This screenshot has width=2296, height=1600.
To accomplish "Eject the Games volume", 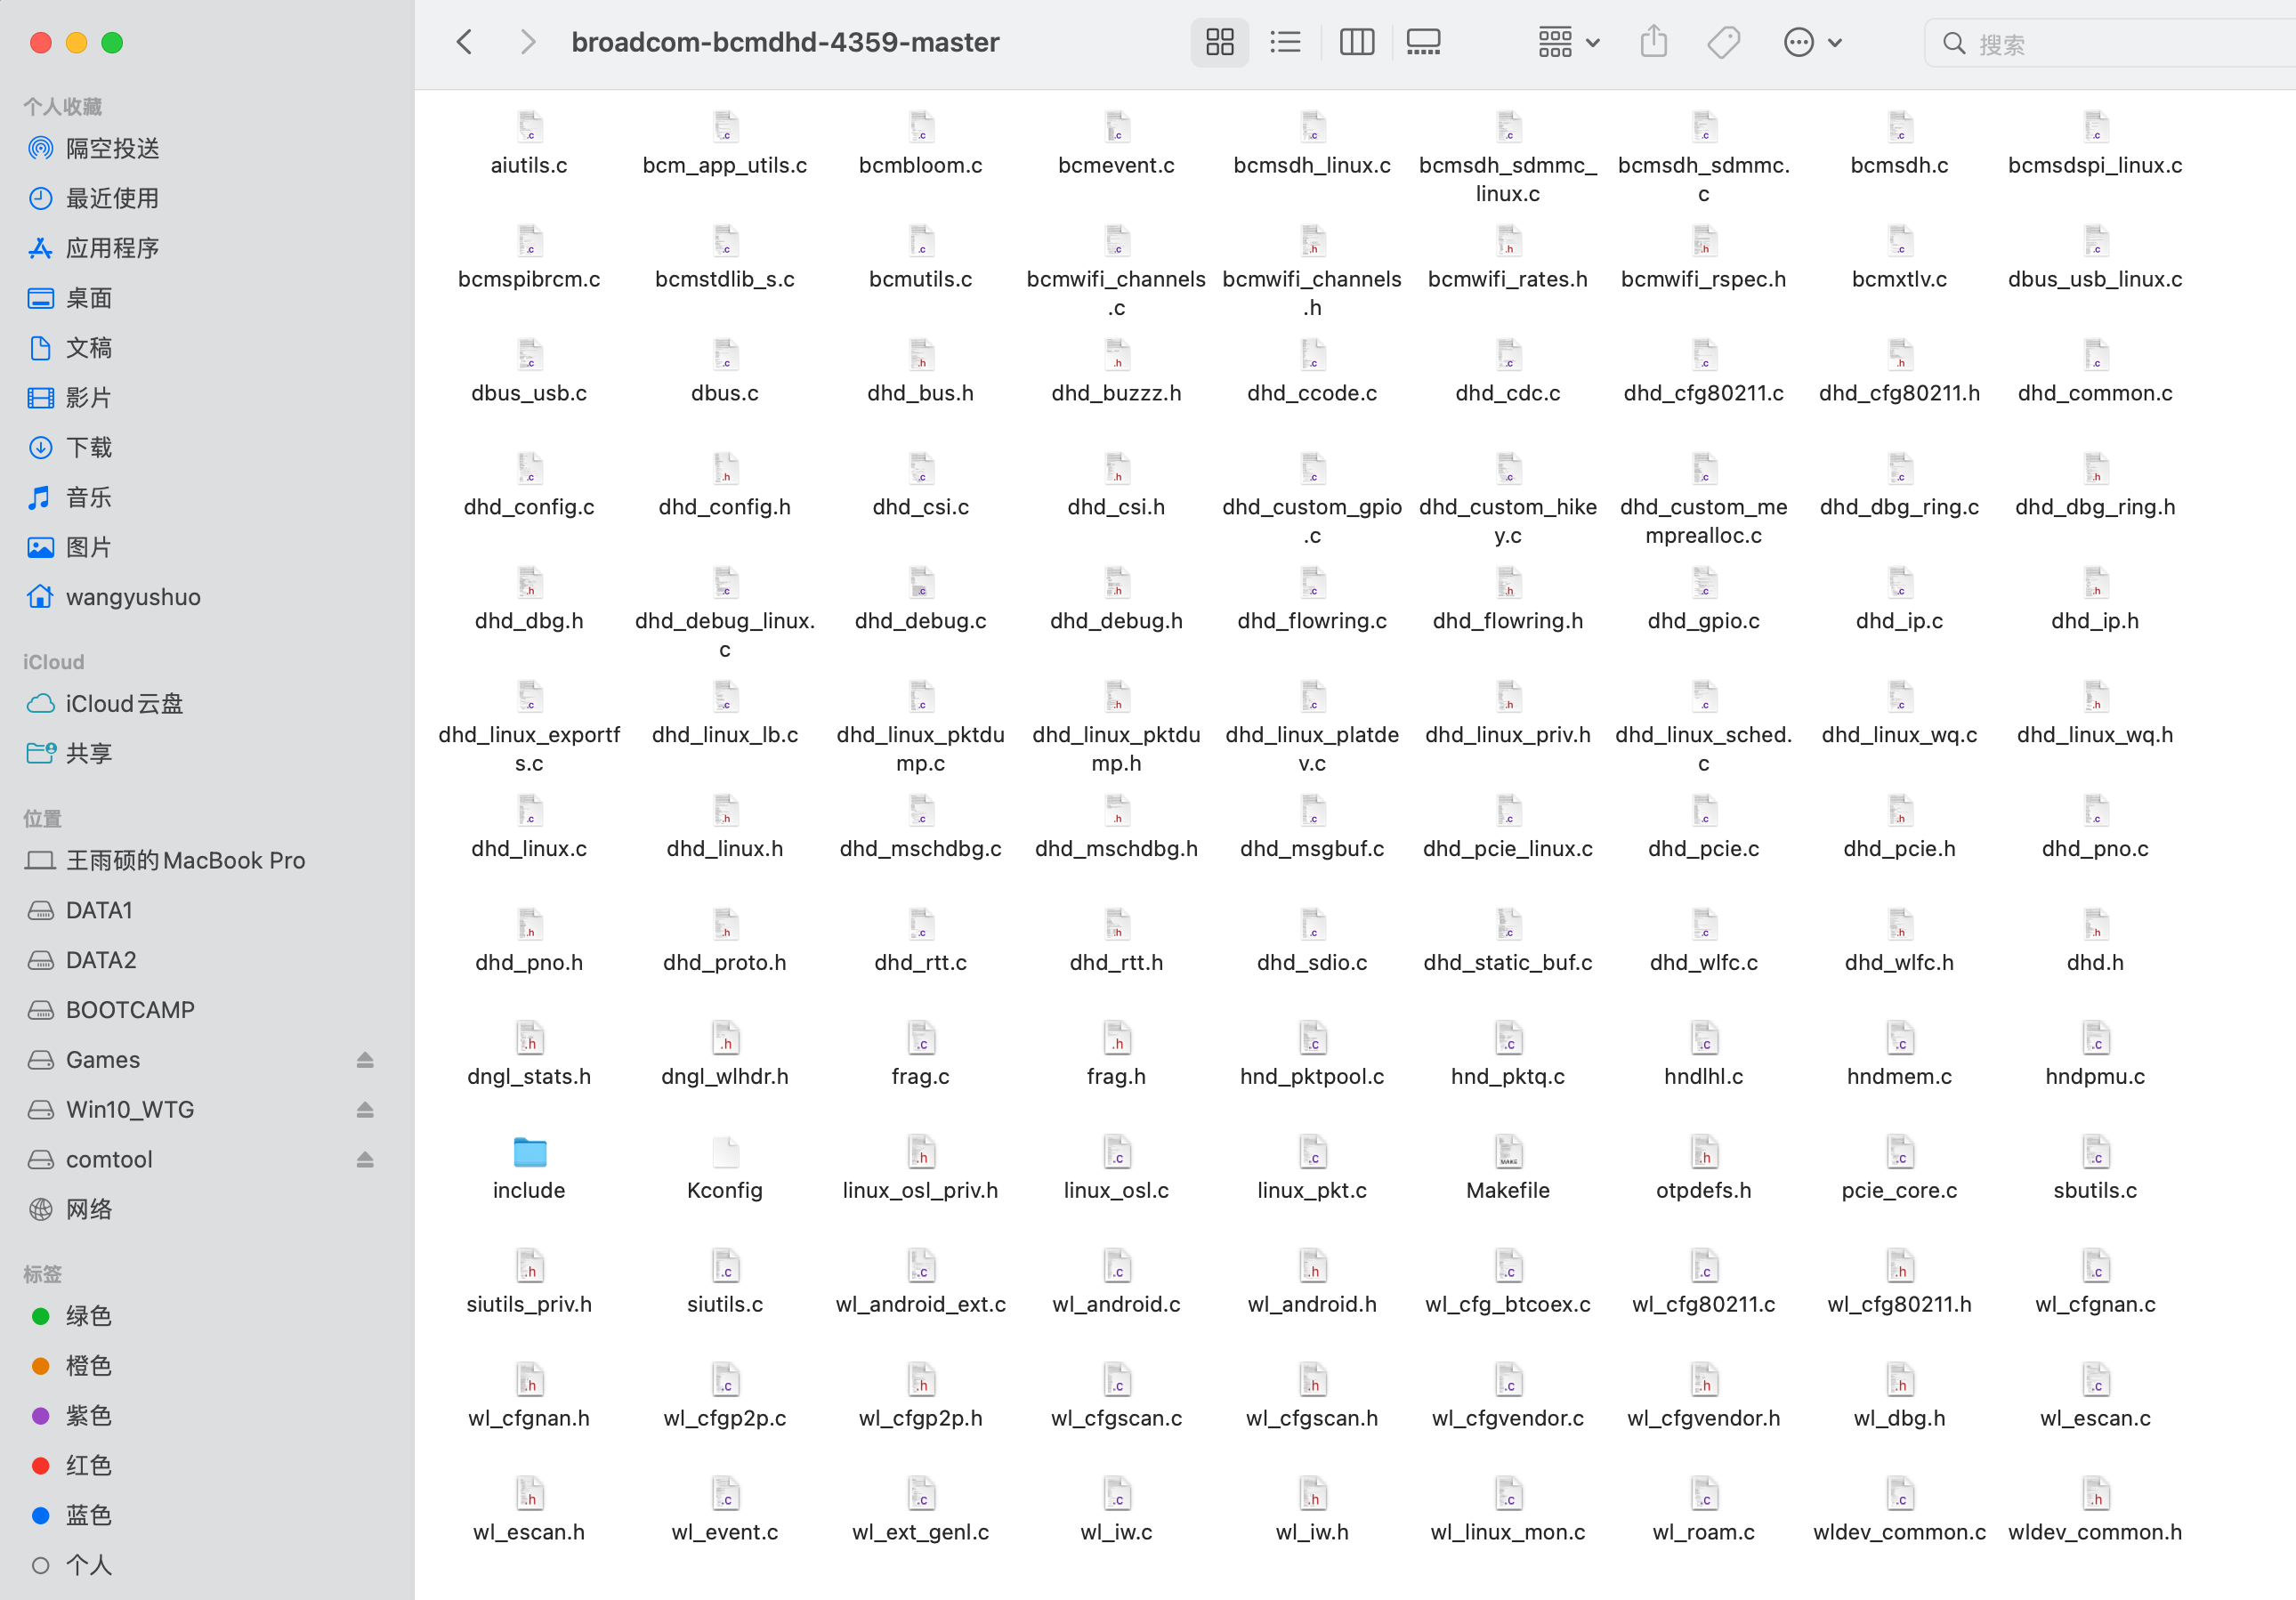I will 365,1060.
